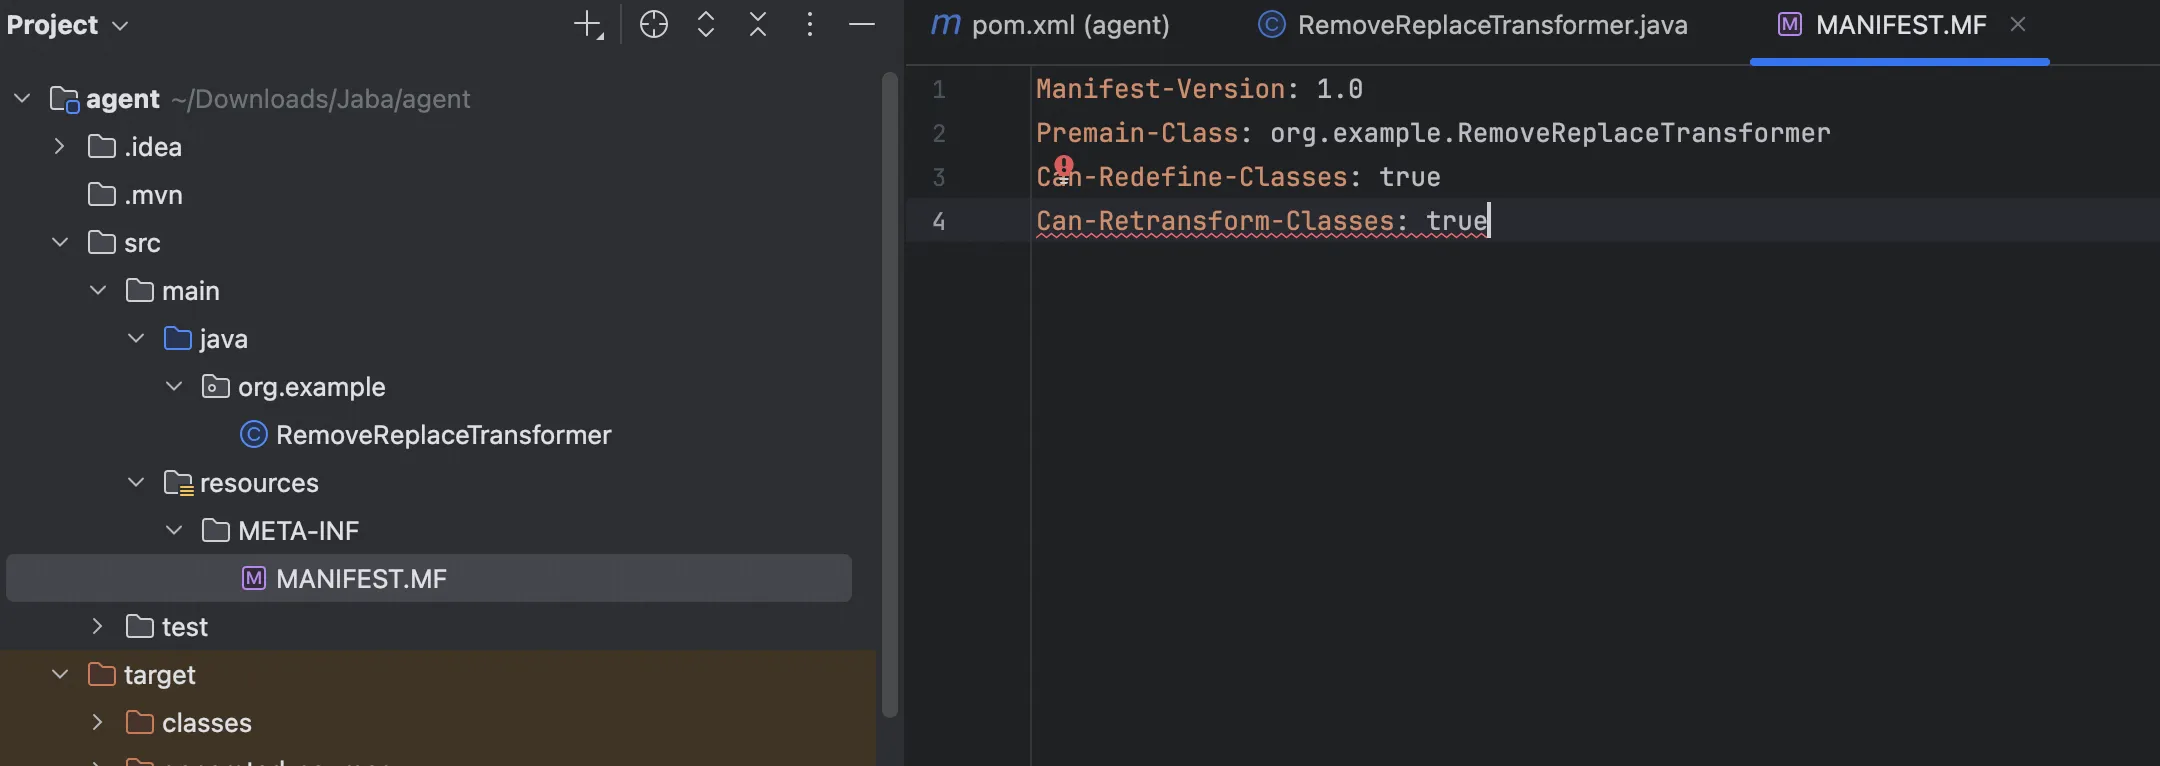Viewport: 2160px width, 766px height.
Task: Collapse the resources folder
Action: [135, 483]
